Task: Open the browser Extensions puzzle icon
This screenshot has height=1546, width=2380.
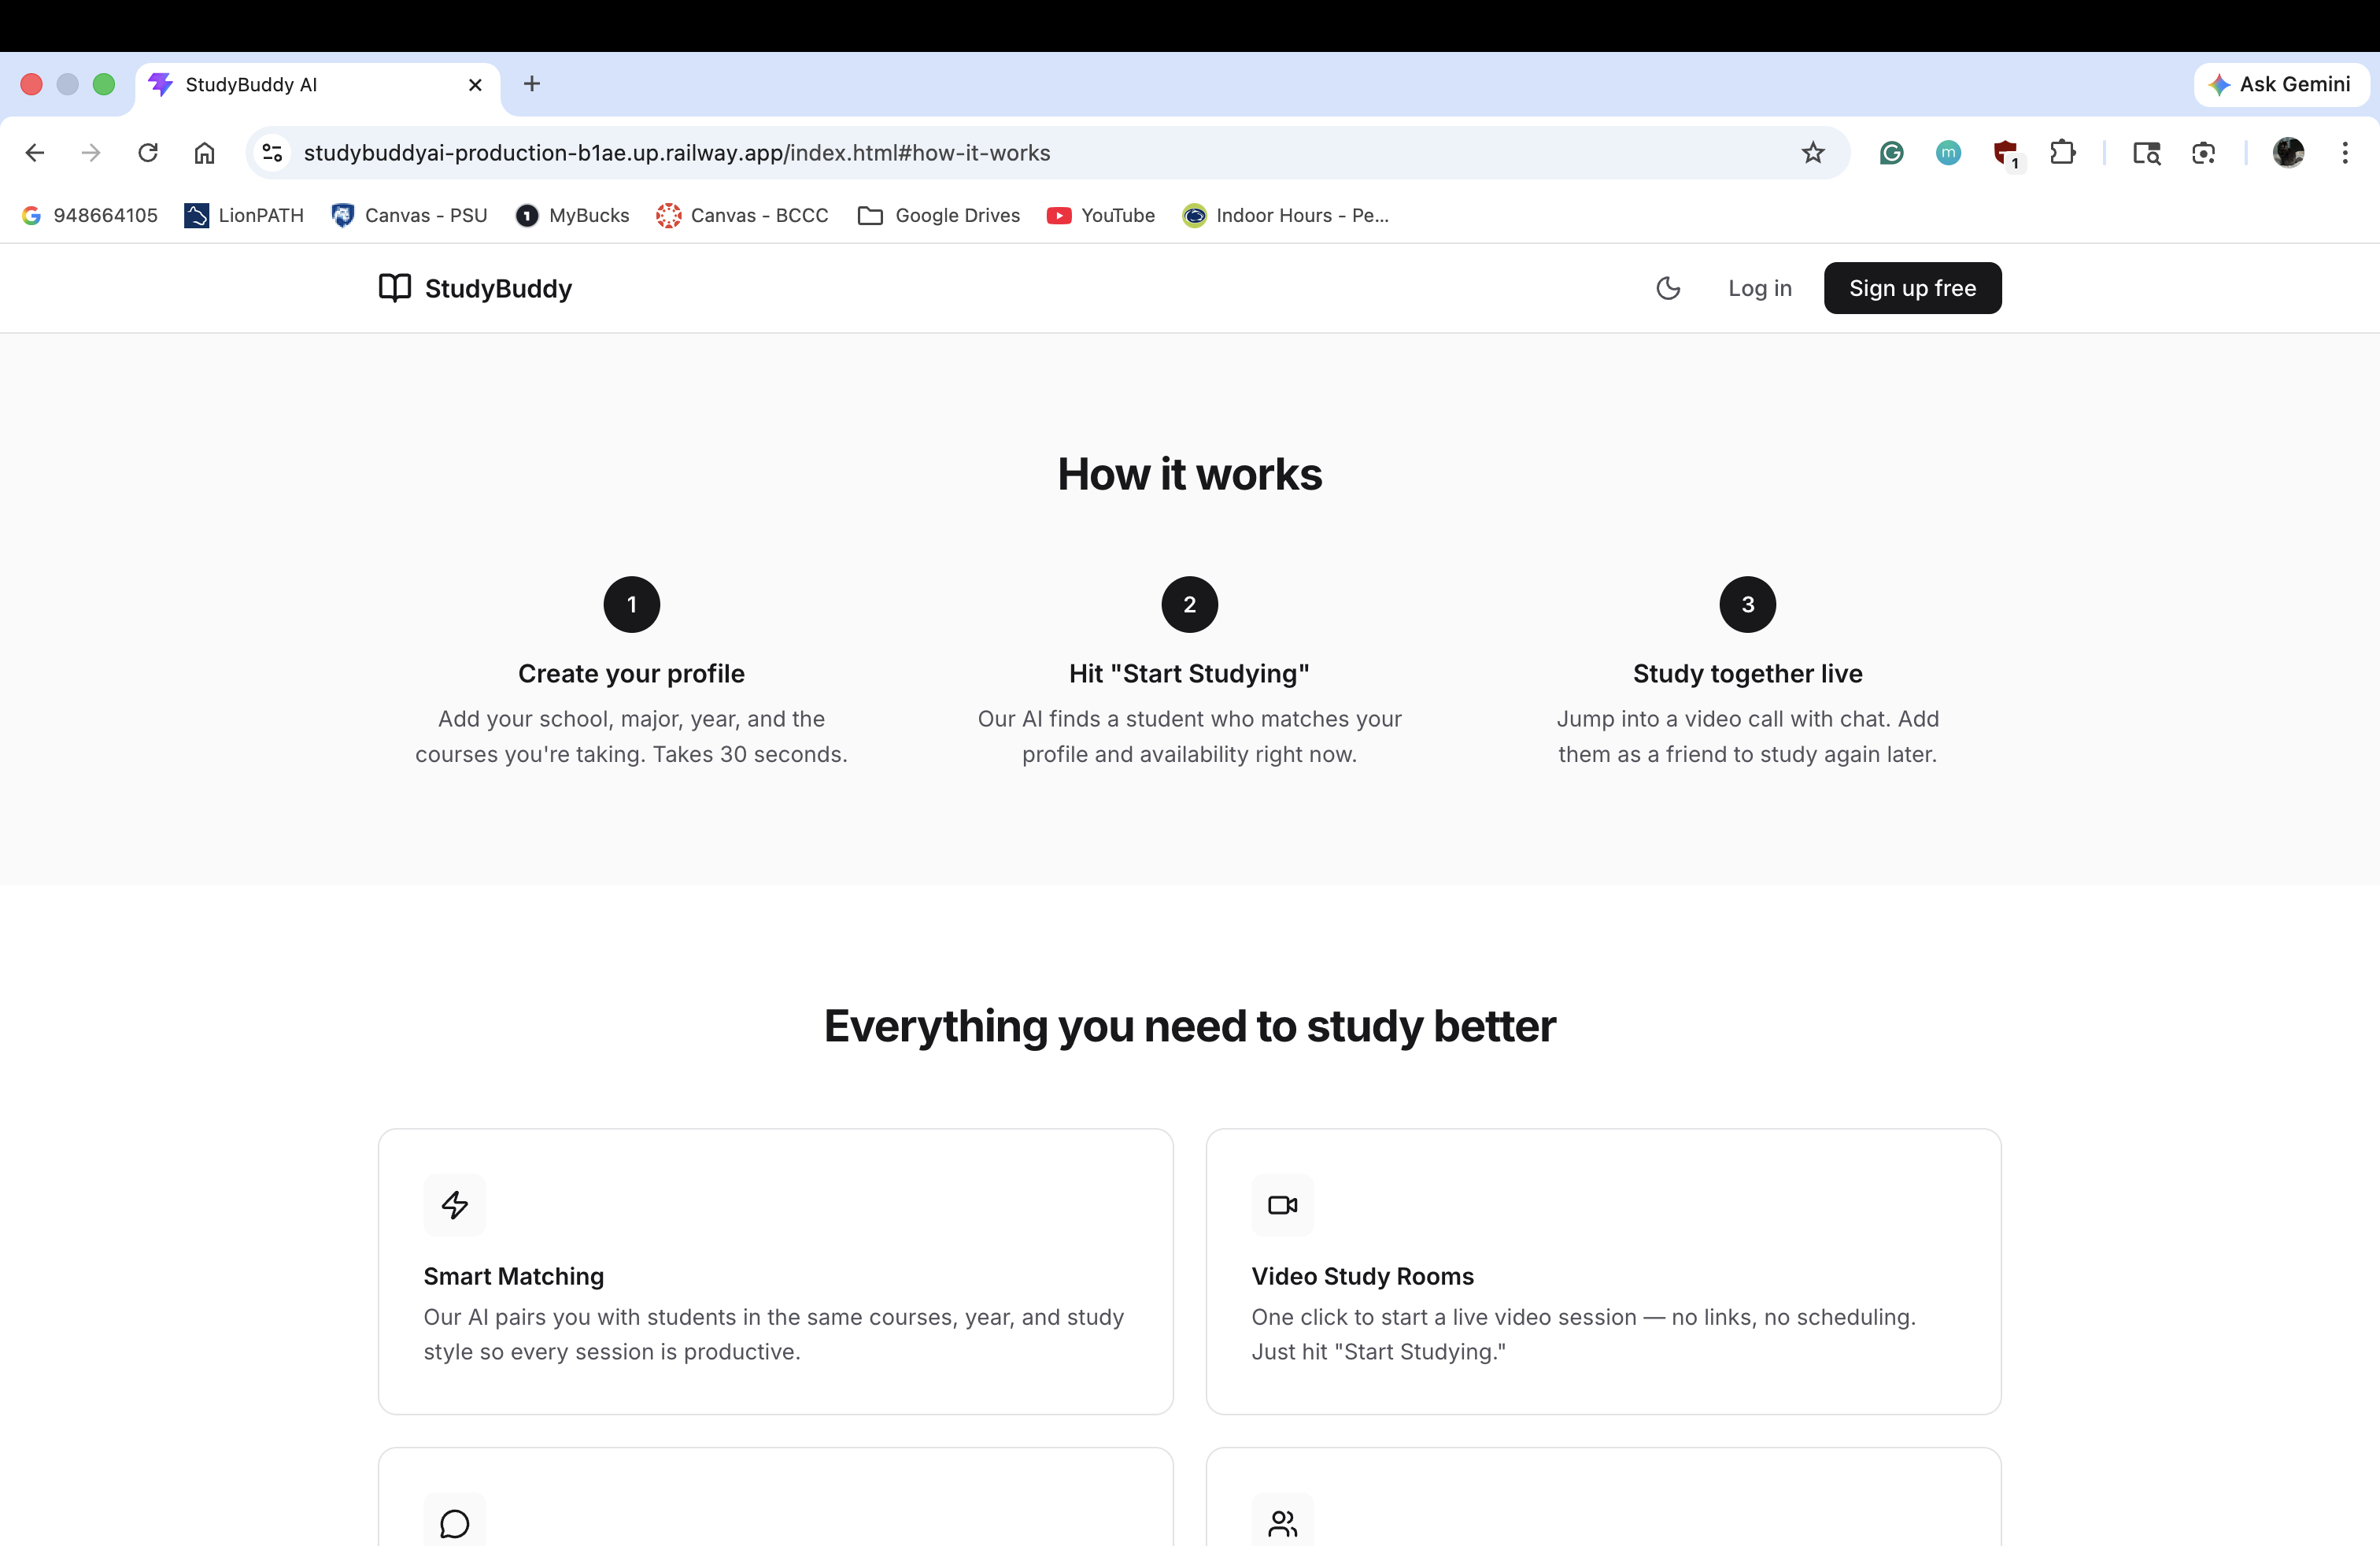Action: pos(2062,153)
